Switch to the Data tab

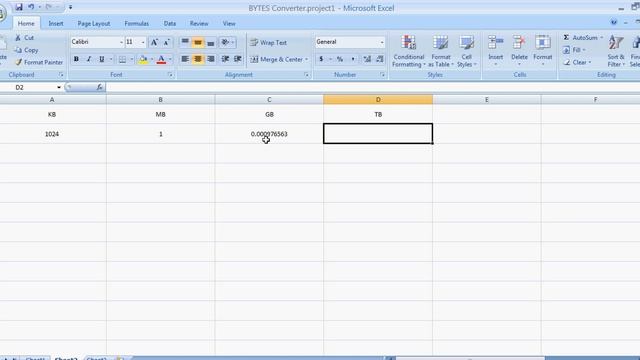click(170, 24)
